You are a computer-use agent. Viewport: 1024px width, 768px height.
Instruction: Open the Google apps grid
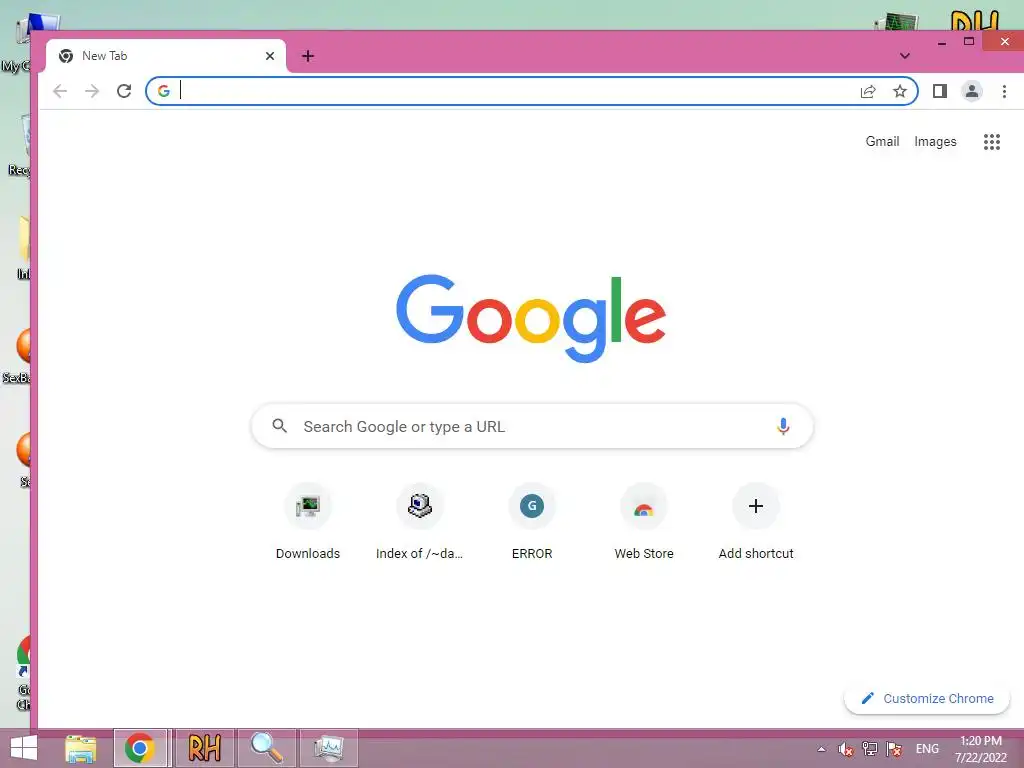coord(992,142)
